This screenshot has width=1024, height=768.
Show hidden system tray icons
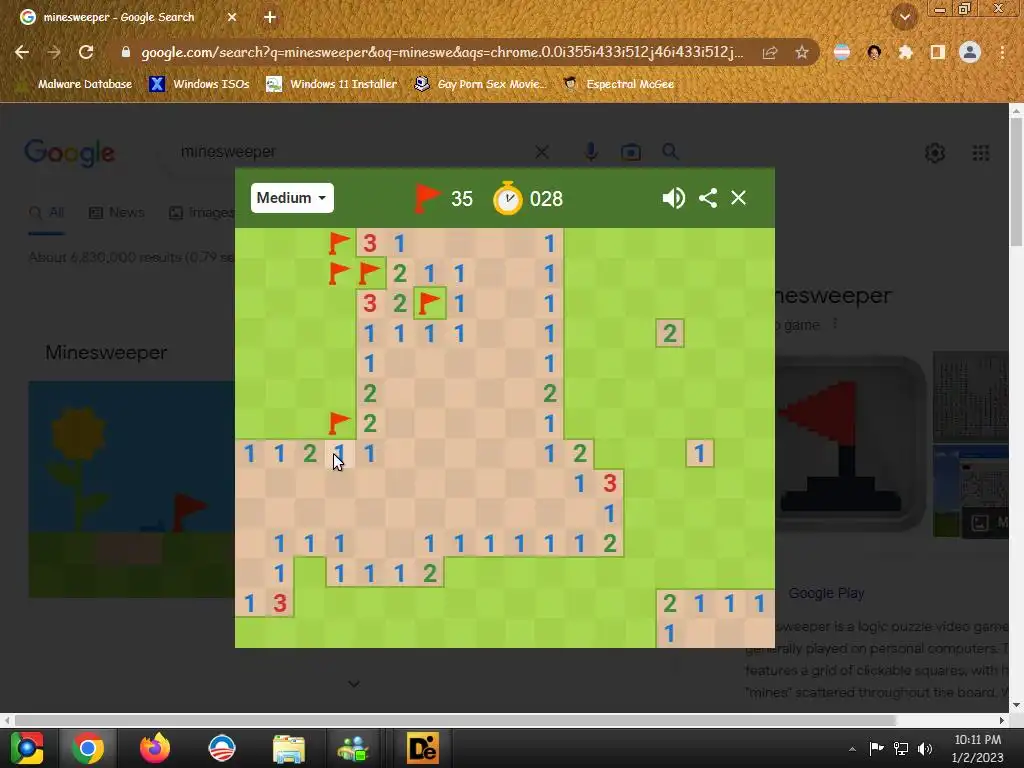pos(852,749)
